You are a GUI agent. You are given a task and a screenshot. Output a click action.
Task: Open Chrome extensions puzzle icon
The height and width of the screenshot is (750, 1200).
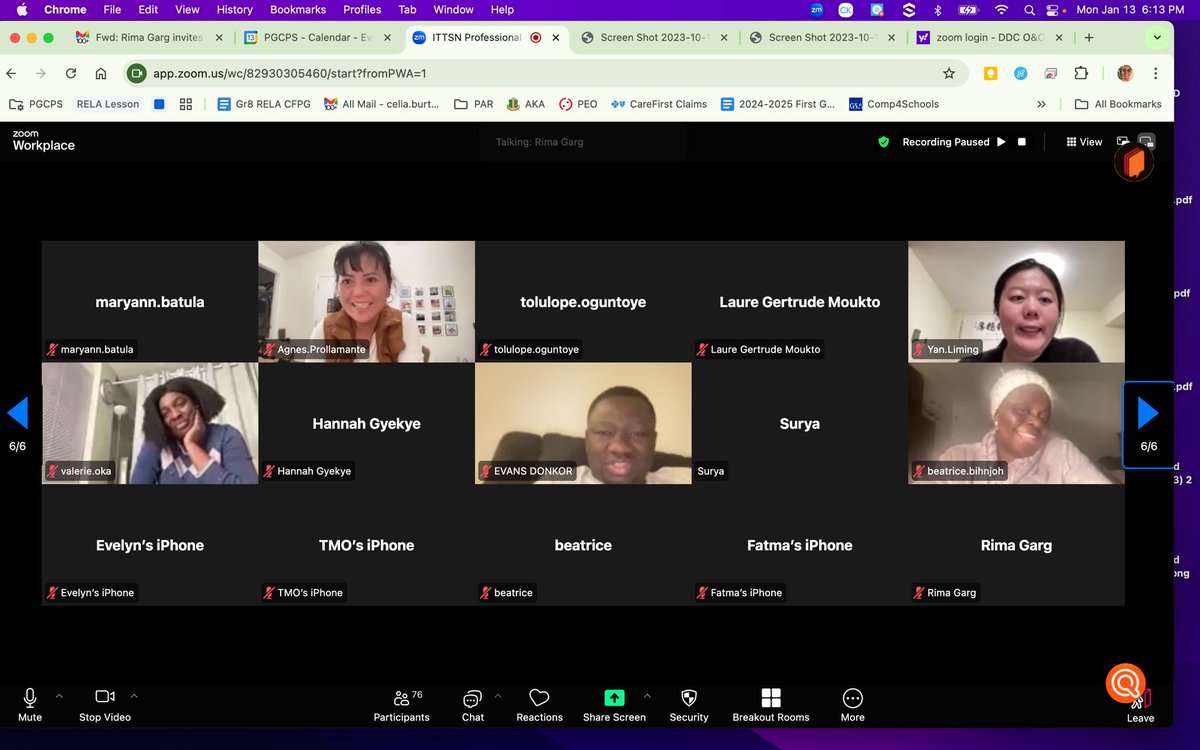pyautogui.click(x=1081, y=73)
